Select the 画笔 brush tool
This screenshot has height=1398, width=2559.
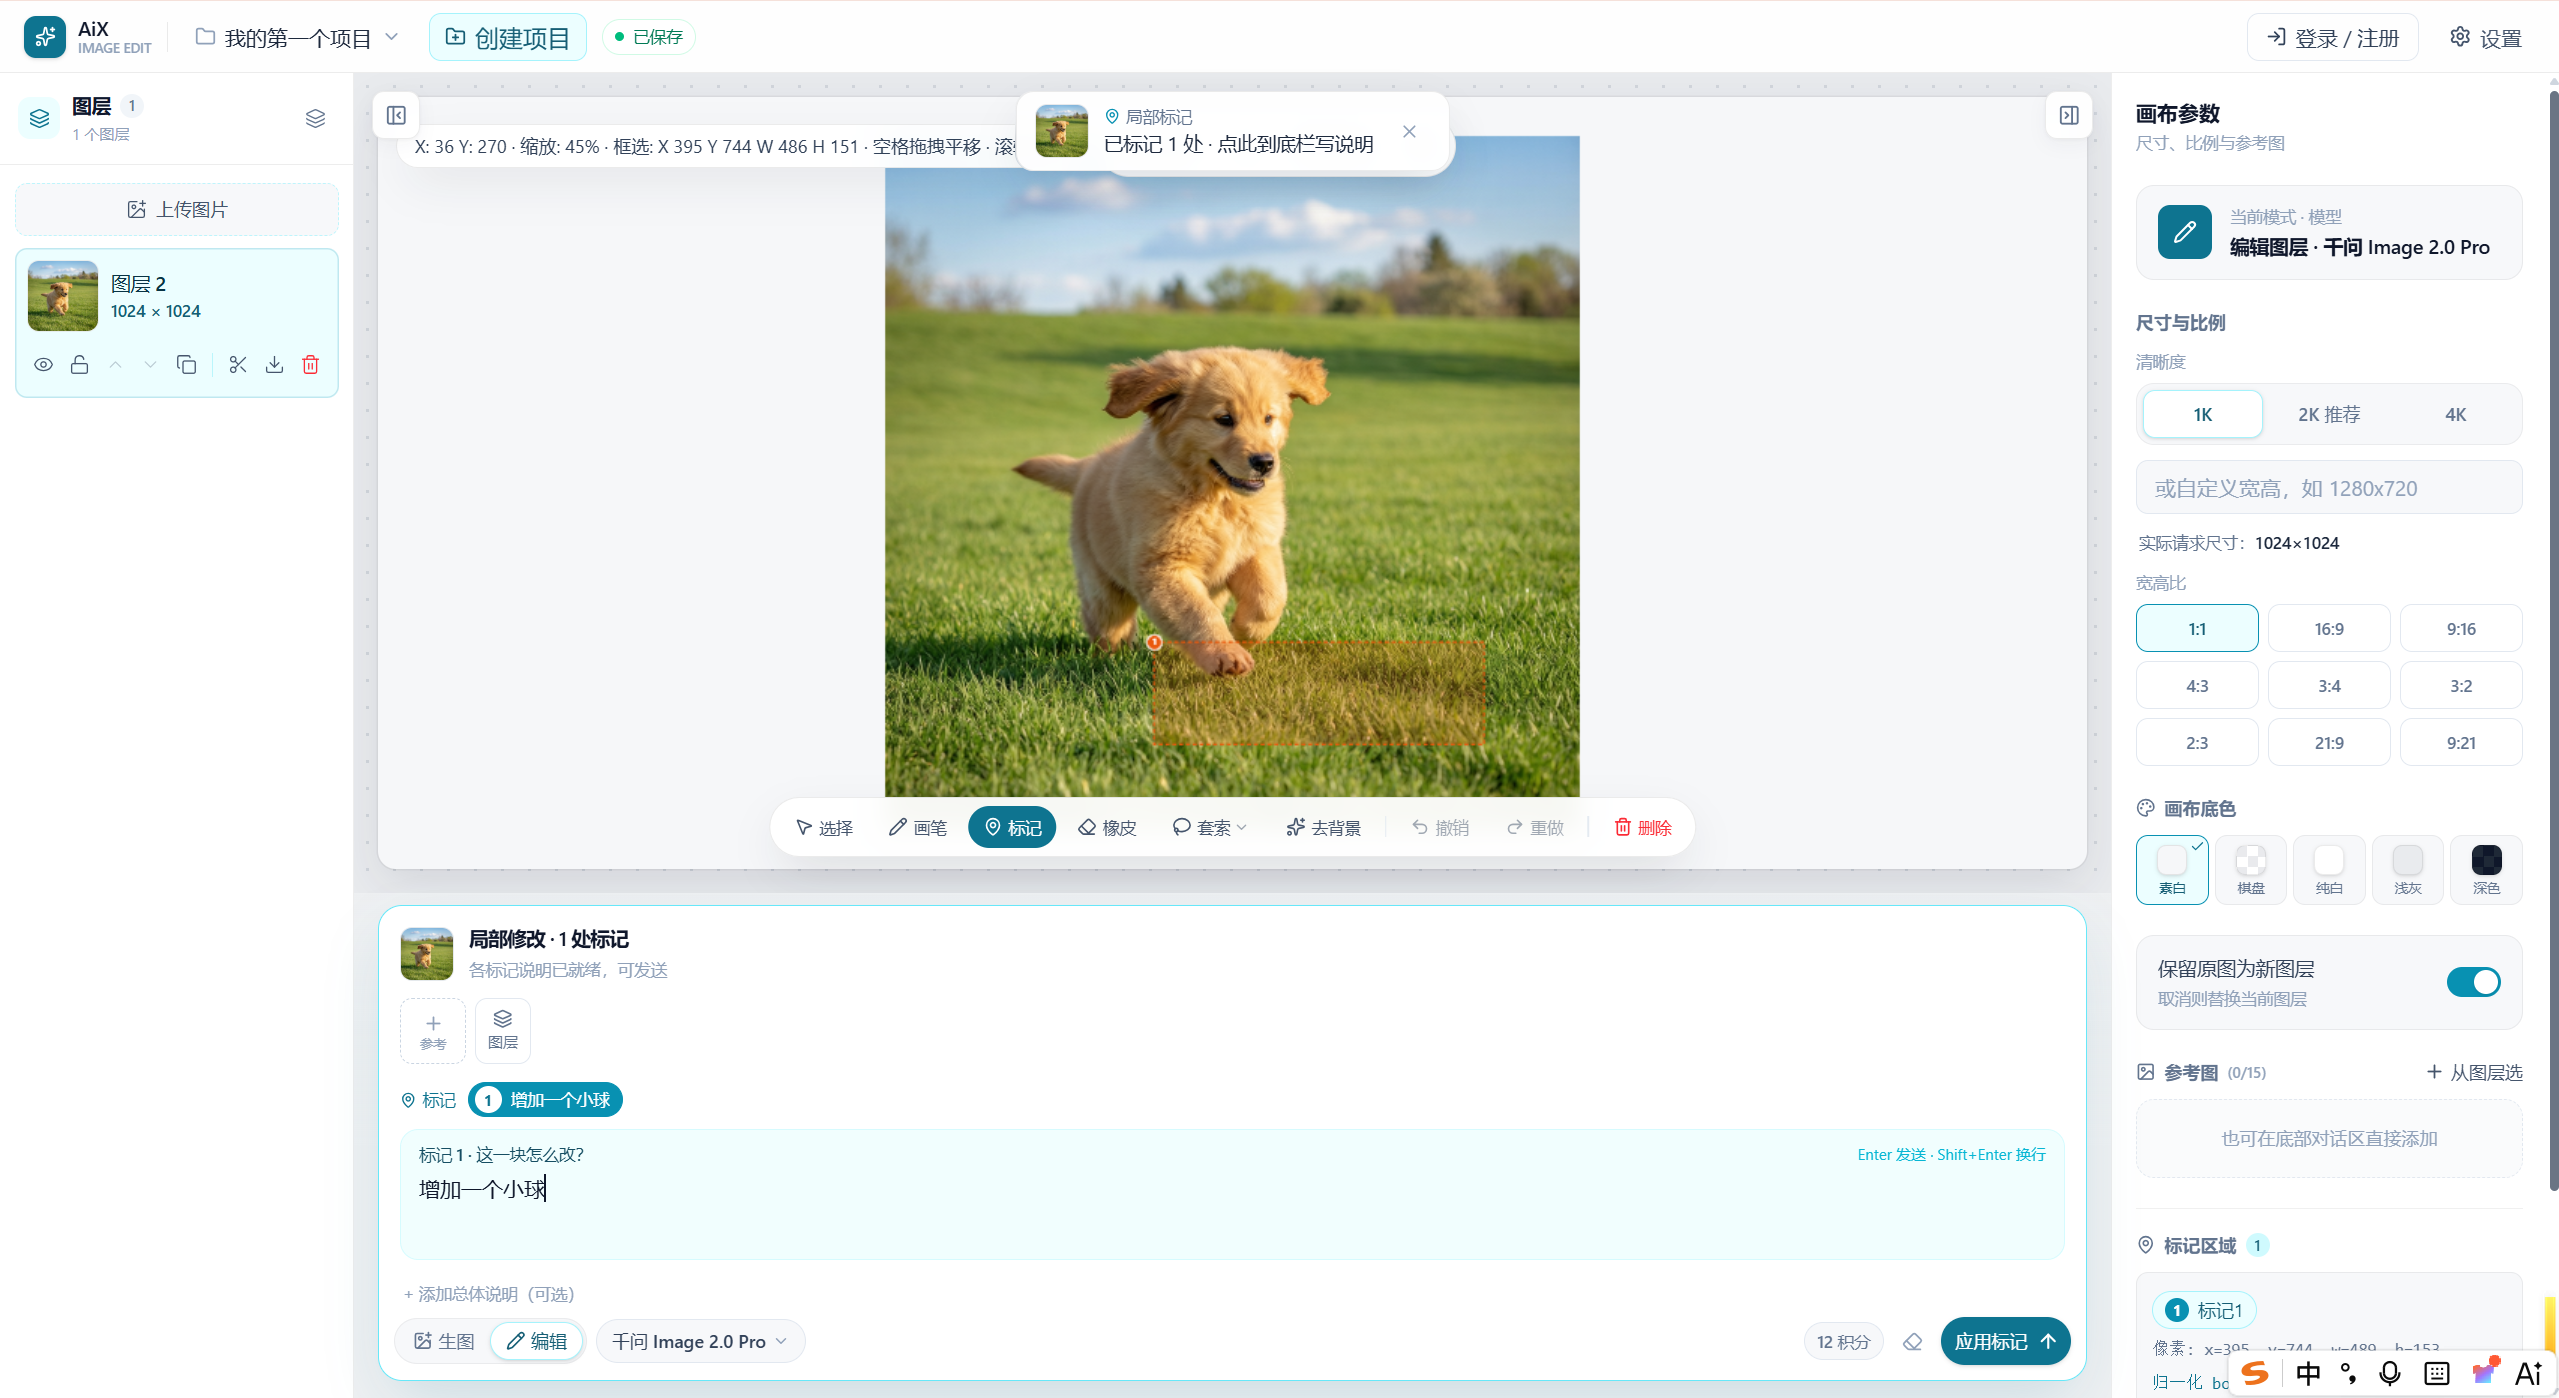coord(917,828)
